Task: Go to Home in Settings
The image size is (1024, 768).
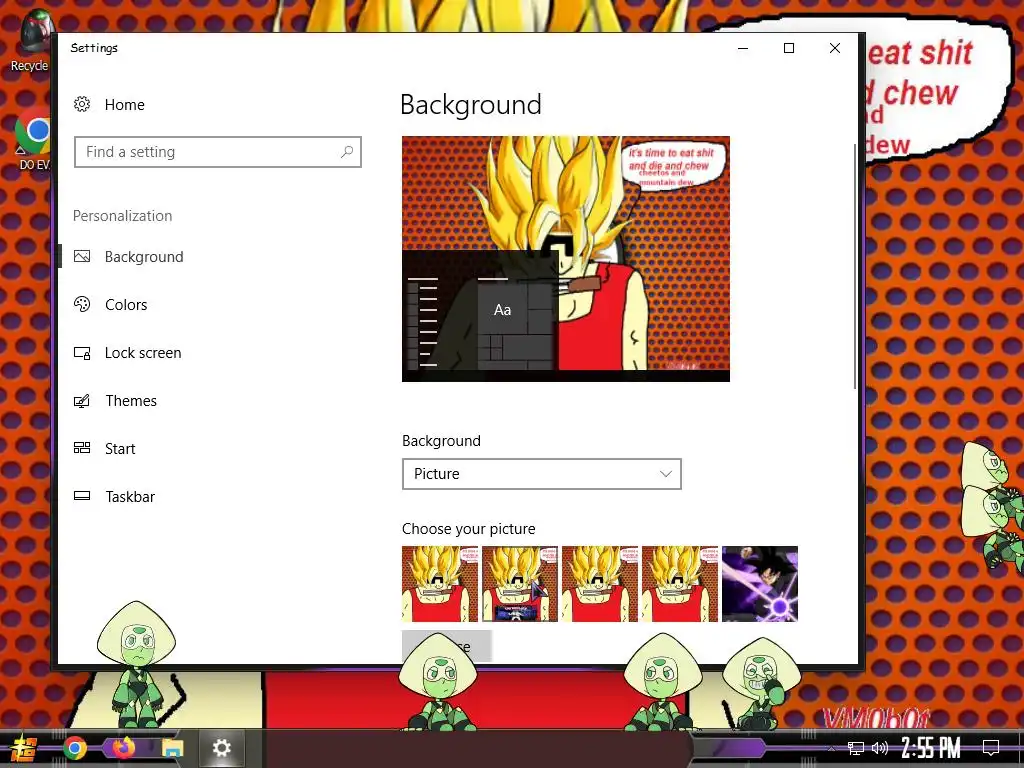Action: [x=125, y=104]
